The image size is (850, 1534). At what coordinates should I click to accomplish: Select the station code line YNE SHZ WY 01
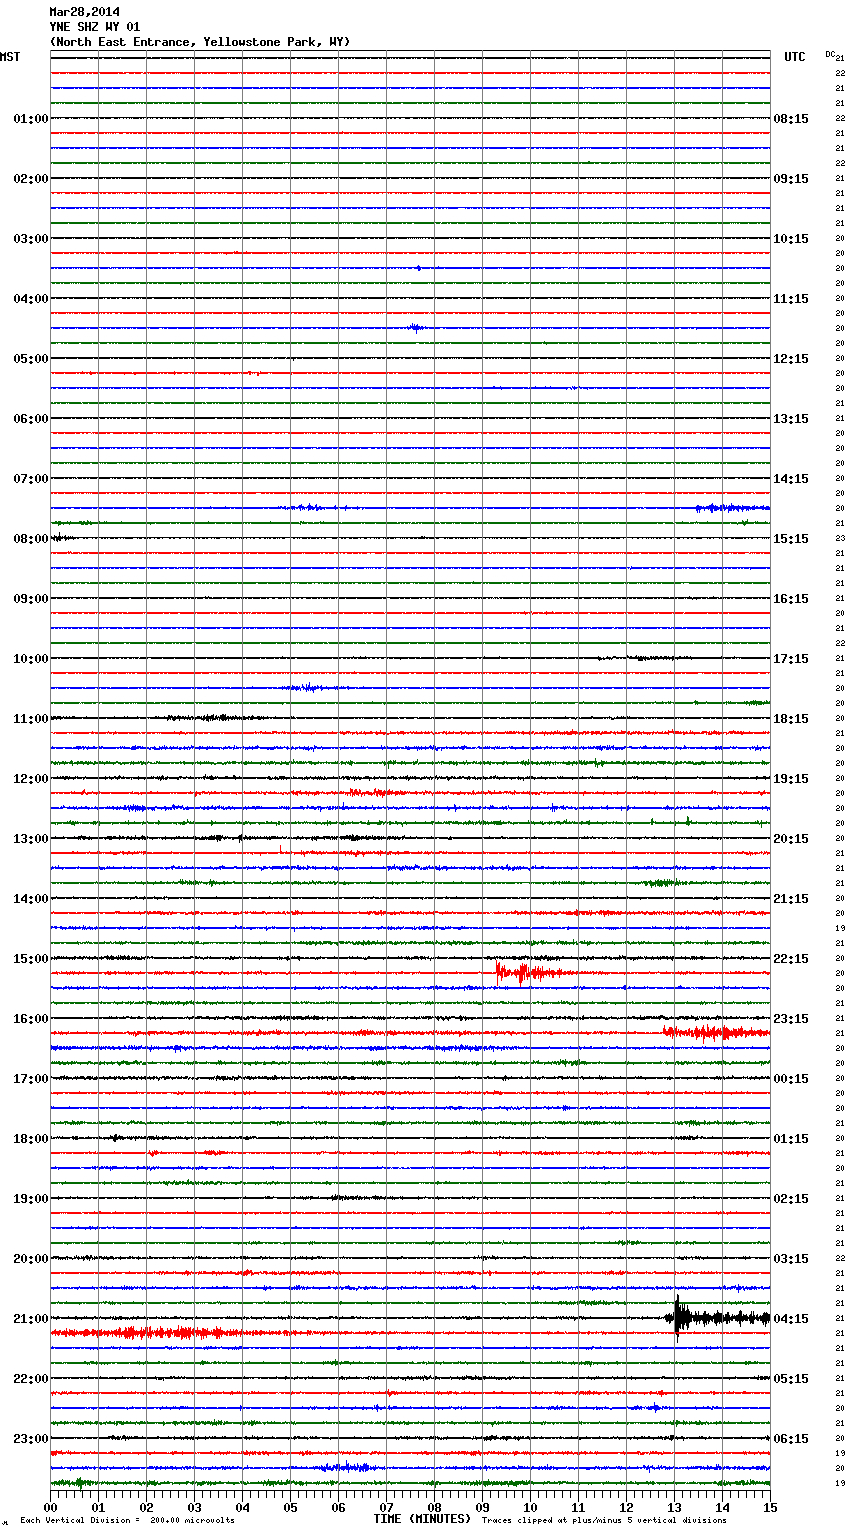click(x=95, y=27)
